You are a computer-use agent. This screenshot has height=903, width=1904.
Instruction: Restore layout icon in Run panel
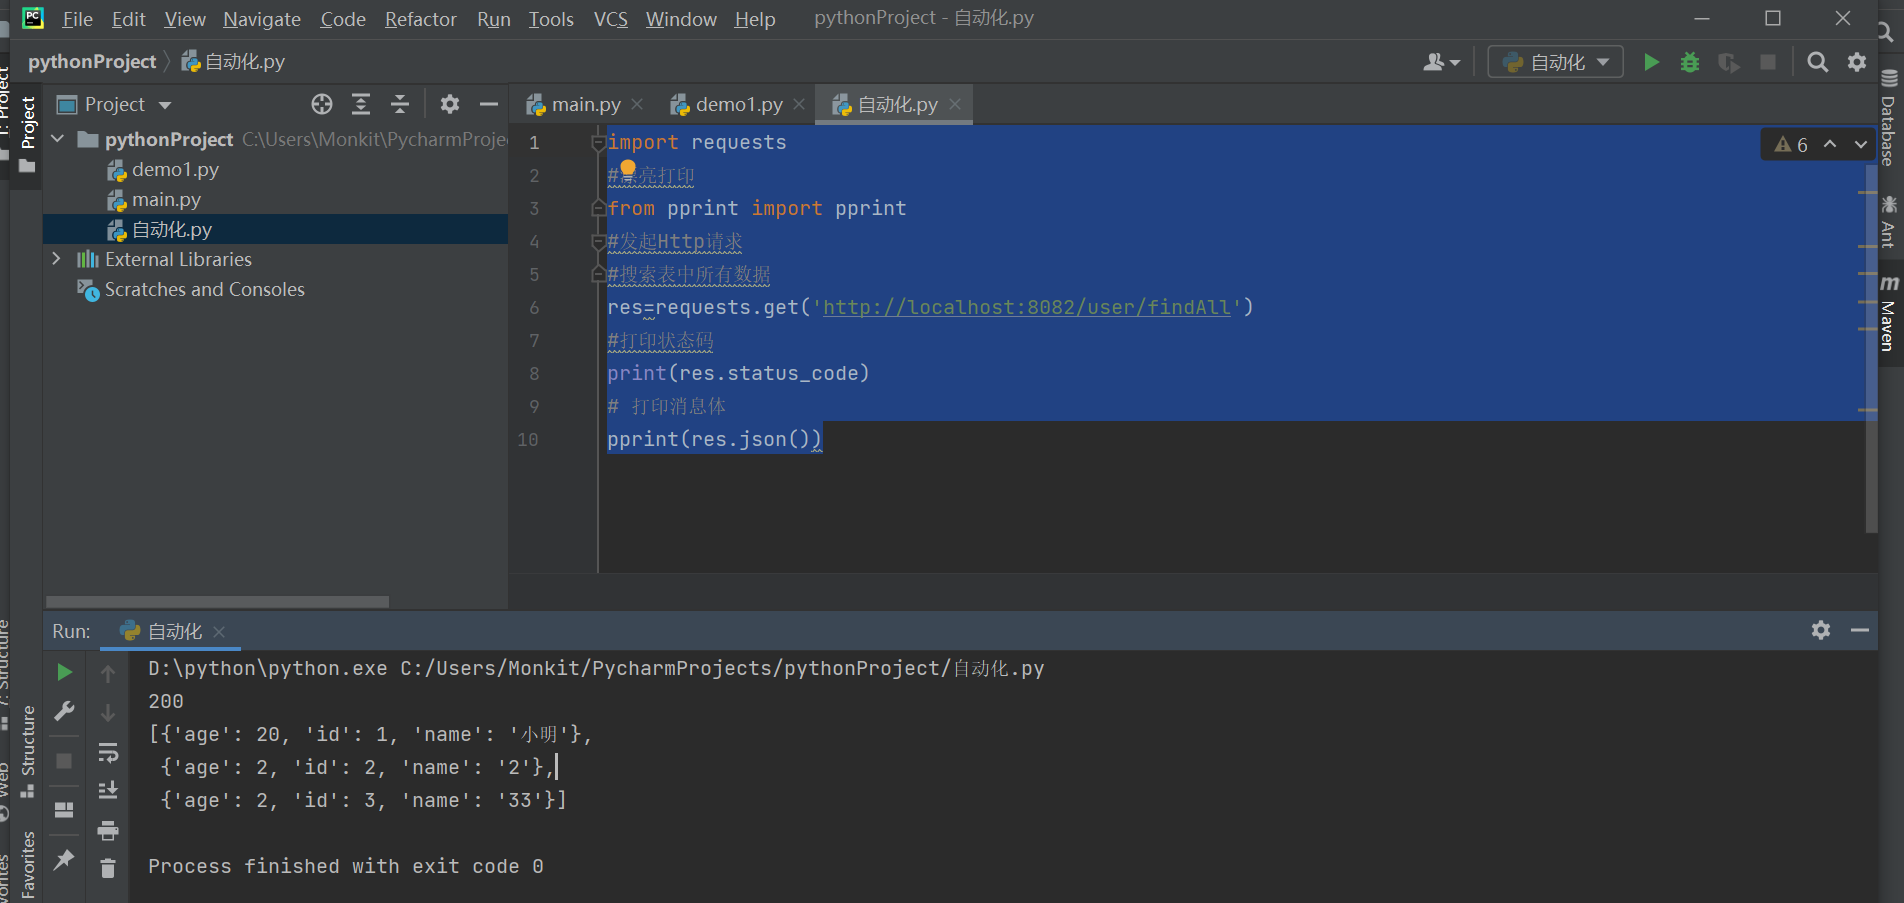pos(64,810)
